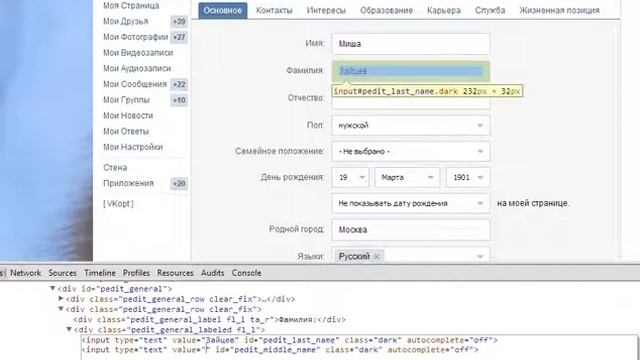Go to Моя Страница link

click(131, 5)
